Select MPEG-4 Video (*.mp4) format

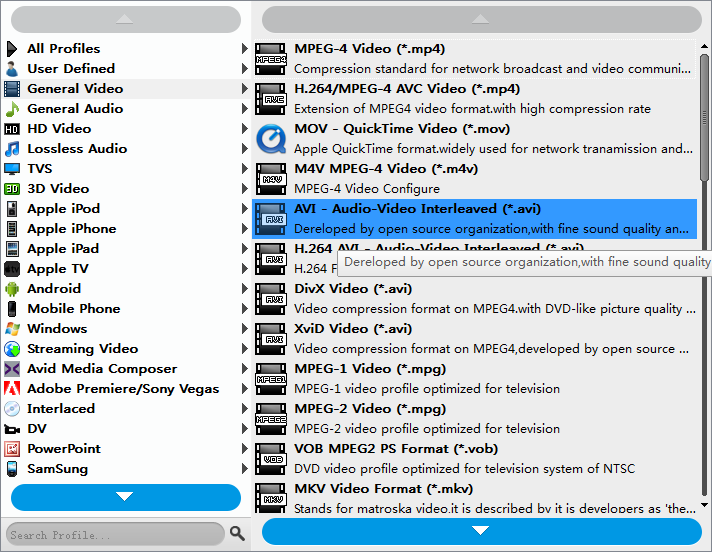coord(475,59)
